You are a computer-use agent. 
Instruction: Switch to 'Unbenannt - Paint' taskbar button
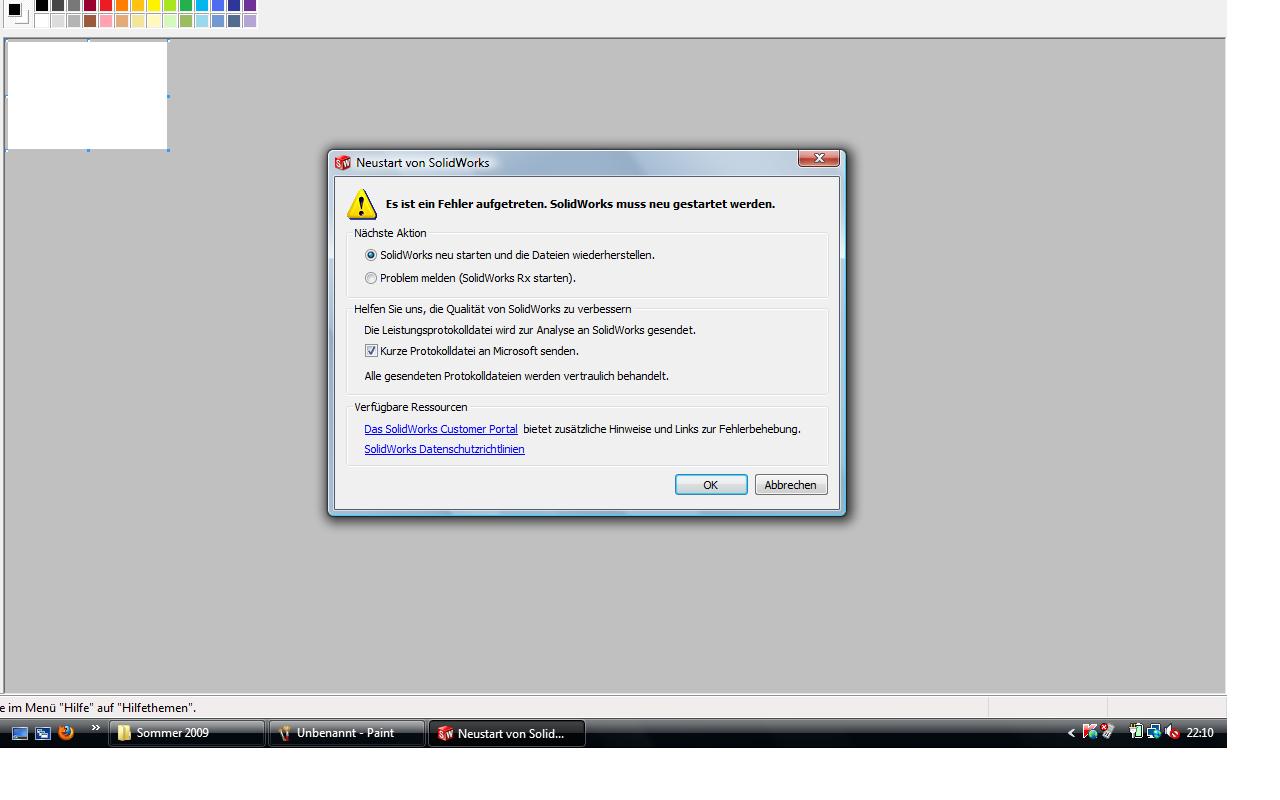(x=347, y=733)
